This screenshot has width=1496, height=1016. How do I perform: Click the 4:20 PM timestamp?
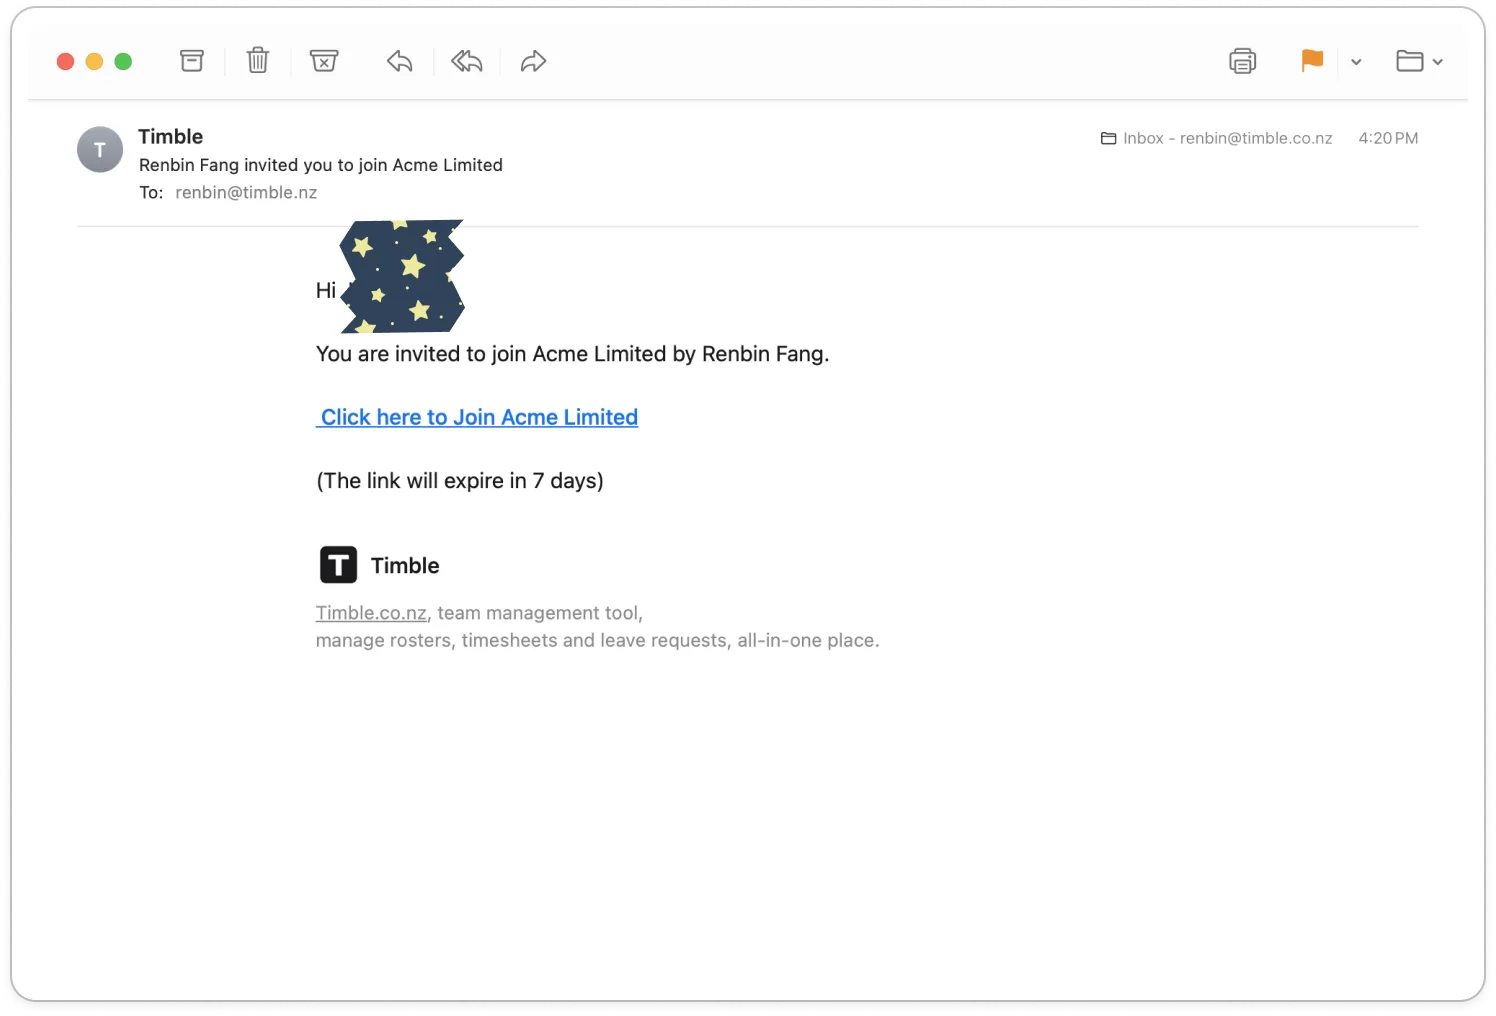[1388, 138]
